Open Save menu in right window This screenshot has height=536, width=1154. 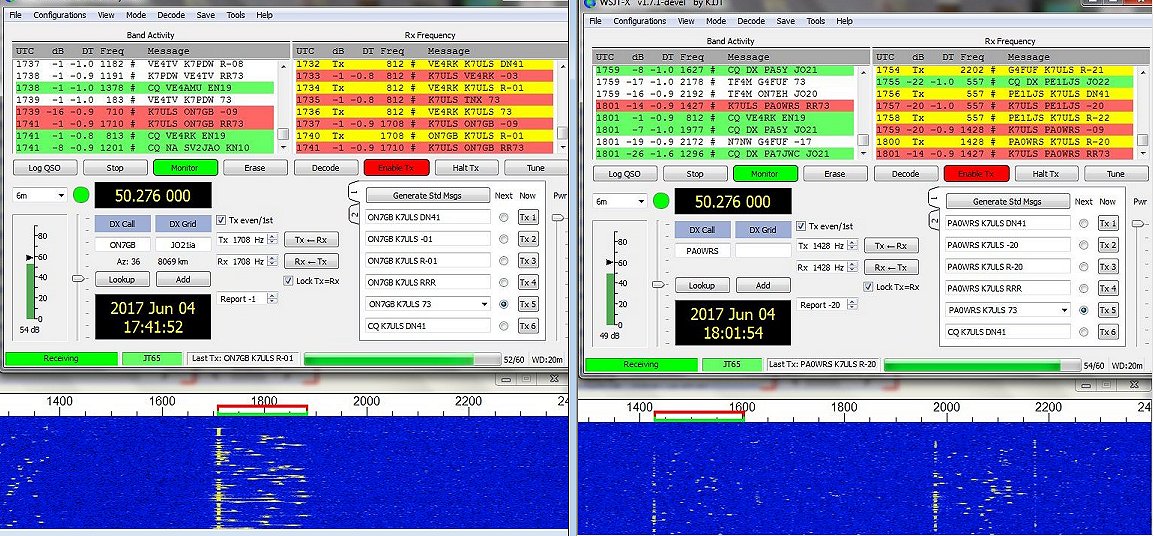[785, 21]
